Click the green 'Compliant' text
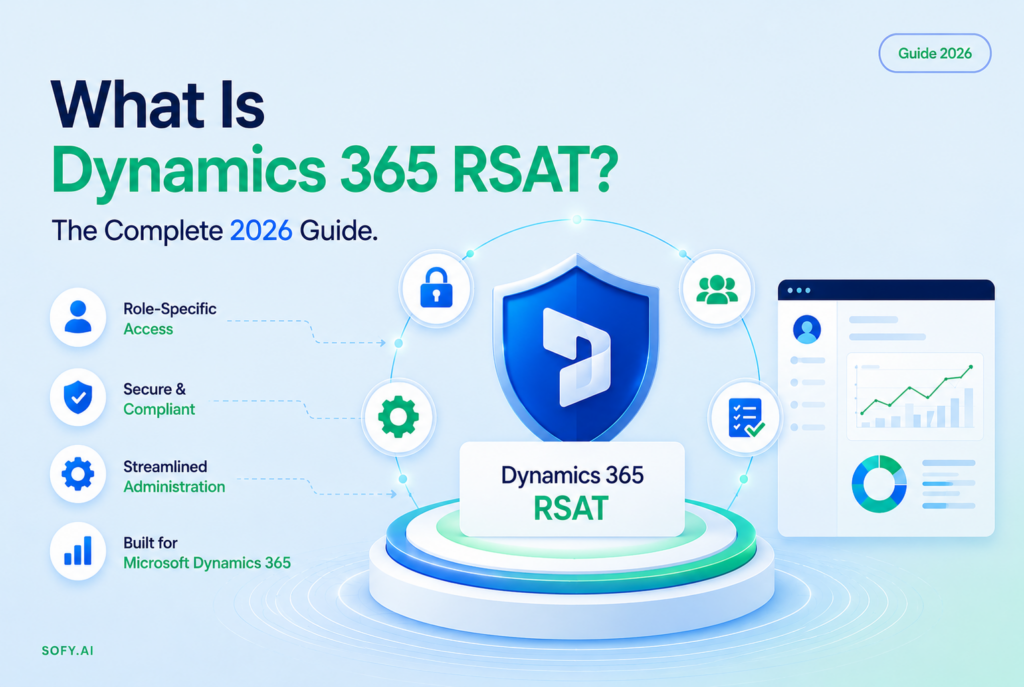 159,409
